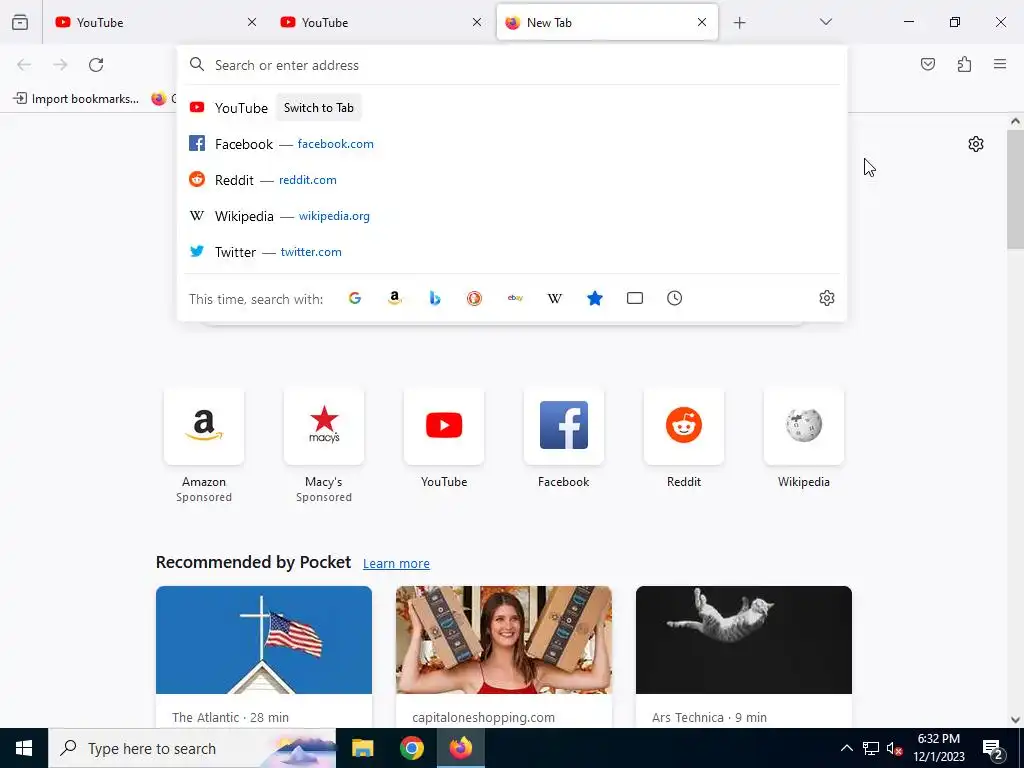Focus the Search or enter address field
Image resolution: width=1024 pixels, height=768 pixels.
[512, 65]
